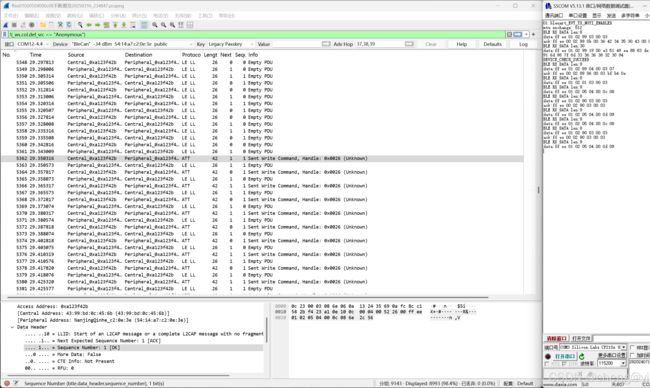
Task: Click SSCOM open file button
Action: pos(581,339)
